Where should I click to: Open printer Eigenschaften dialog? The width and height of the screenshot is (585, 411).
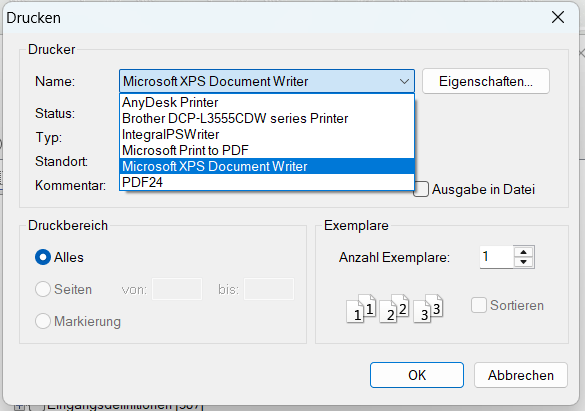[x=486, y=81]
